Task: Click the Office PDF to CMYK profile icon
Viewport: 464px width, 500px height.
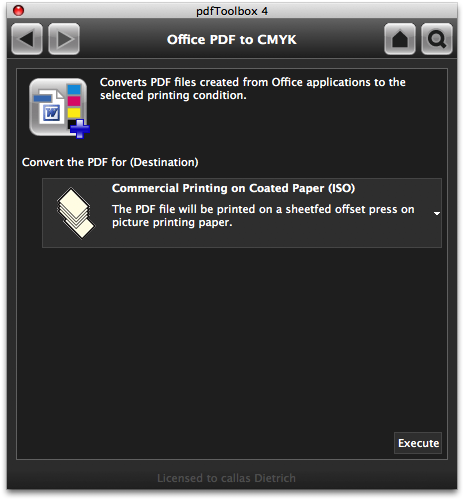Action: point(59,108)
